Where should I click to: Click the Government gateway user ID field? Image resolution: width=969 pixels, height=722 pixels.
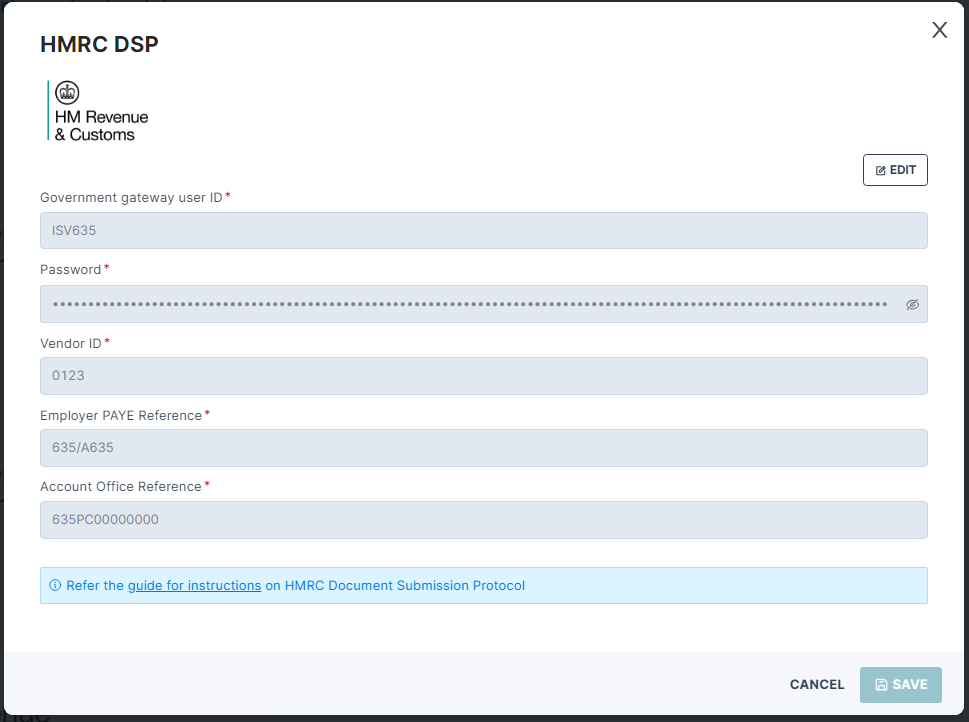click(x=483, y=231)
